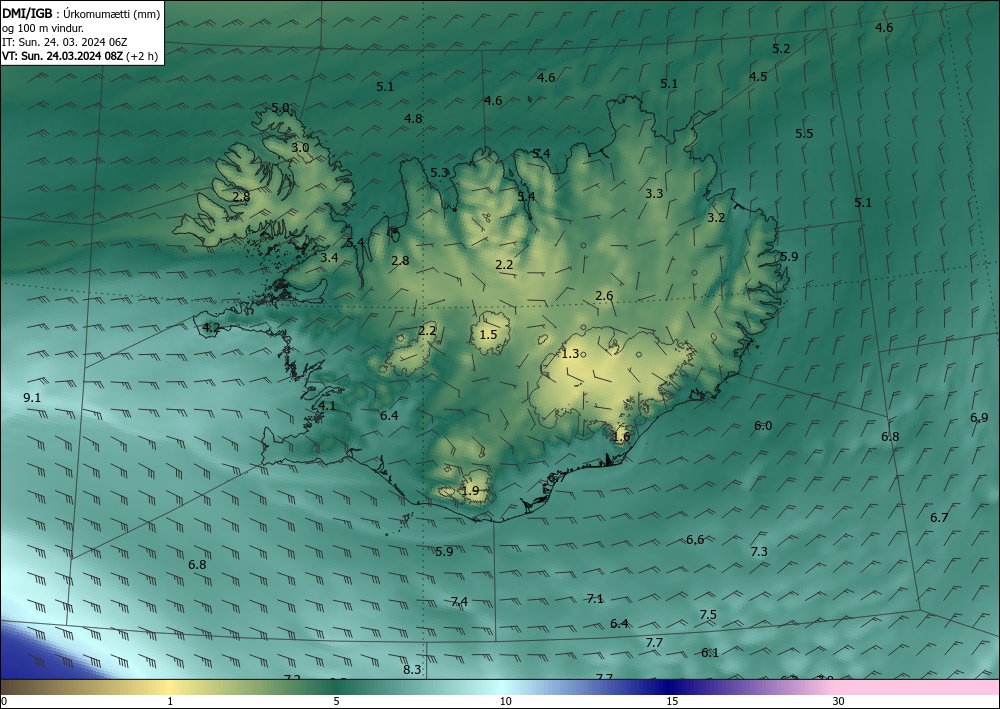Viewport: 1000px width, 709px height.
Task: Click the 1.3 value on Vatnajökull glacier
Action: coord(570,353)
